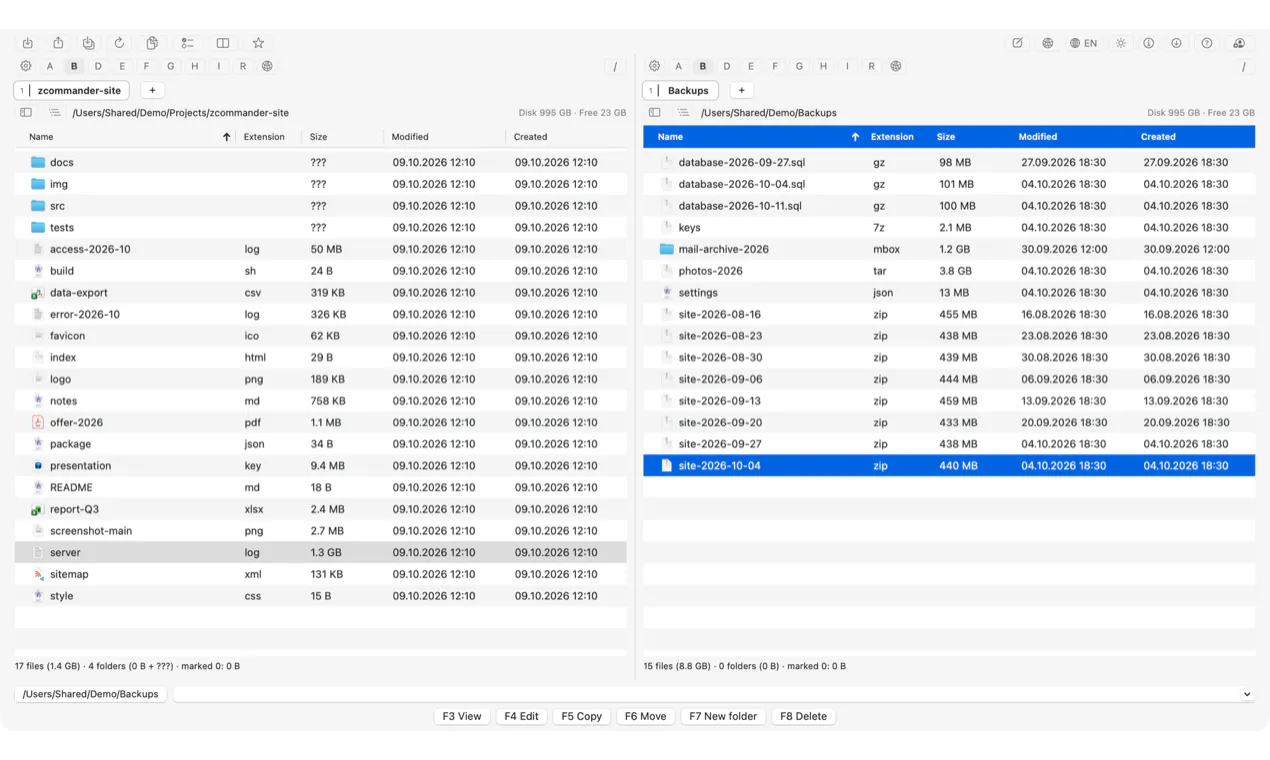Open the user account icon at top right

tap(1239, 43)
